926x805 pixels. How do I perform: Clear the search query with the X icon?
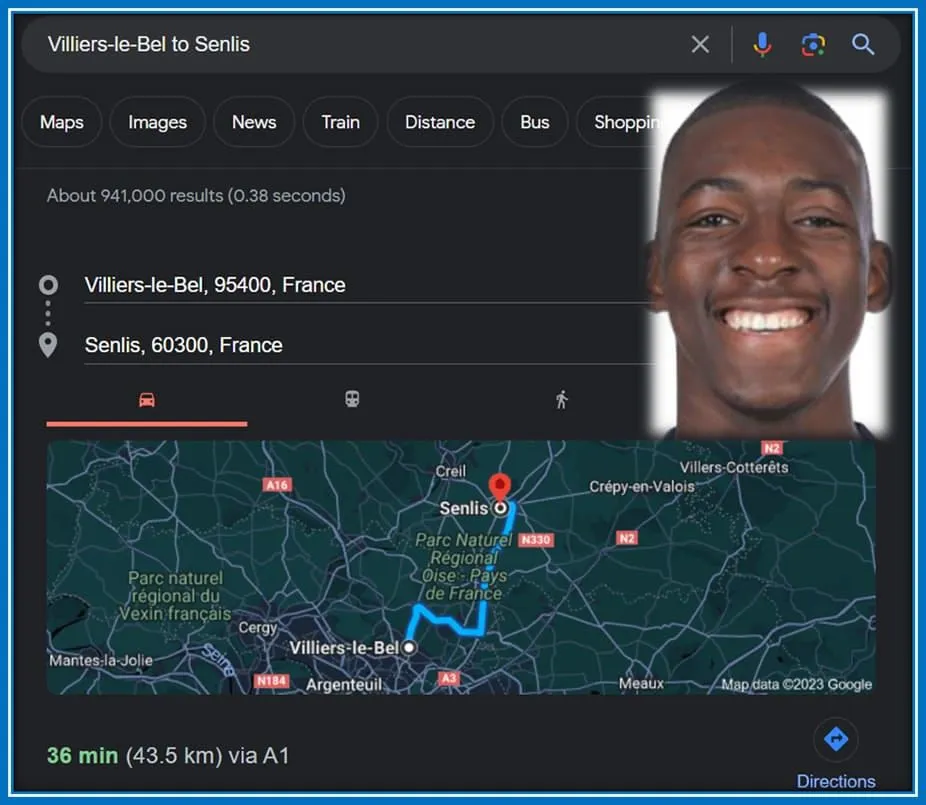click(x=700, y=44)
